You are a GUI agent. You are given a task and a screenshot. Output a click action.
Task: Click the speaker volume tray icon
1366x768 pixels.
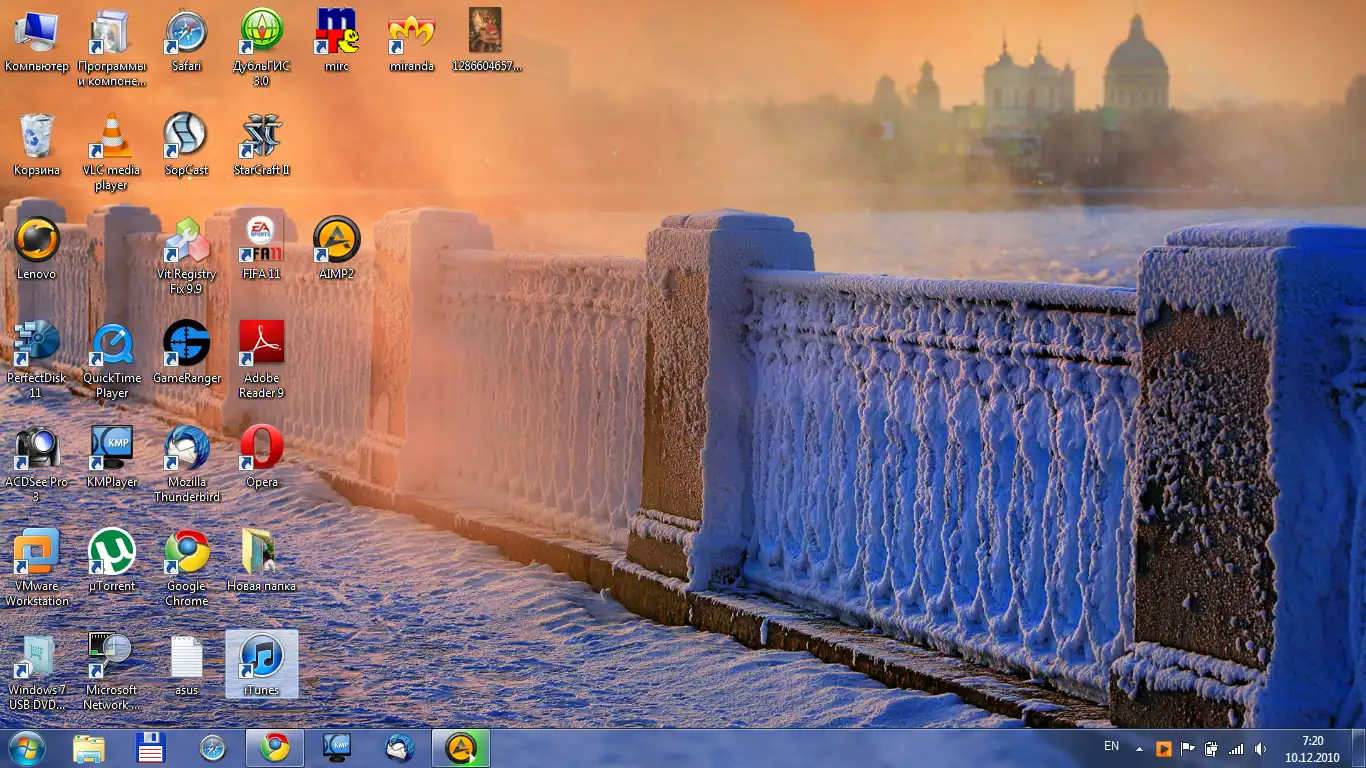tap(1260, 748)
